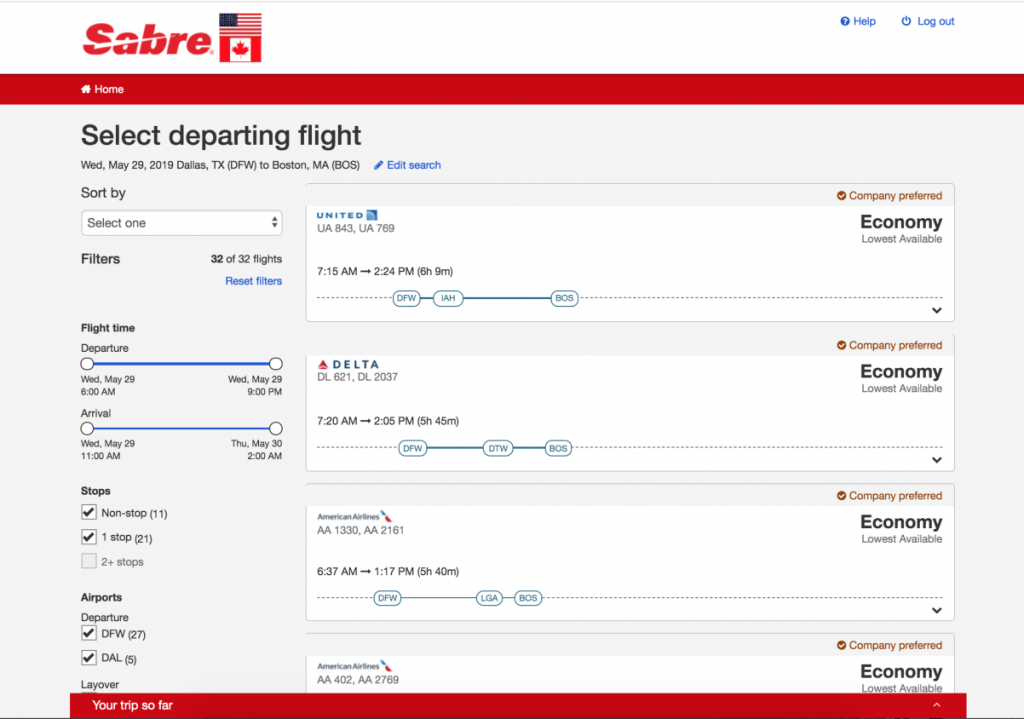Click the 6:37 AM to 1:17 PM time text
The height and width of the screenshot is (719, 1024).
coord(388,571)
